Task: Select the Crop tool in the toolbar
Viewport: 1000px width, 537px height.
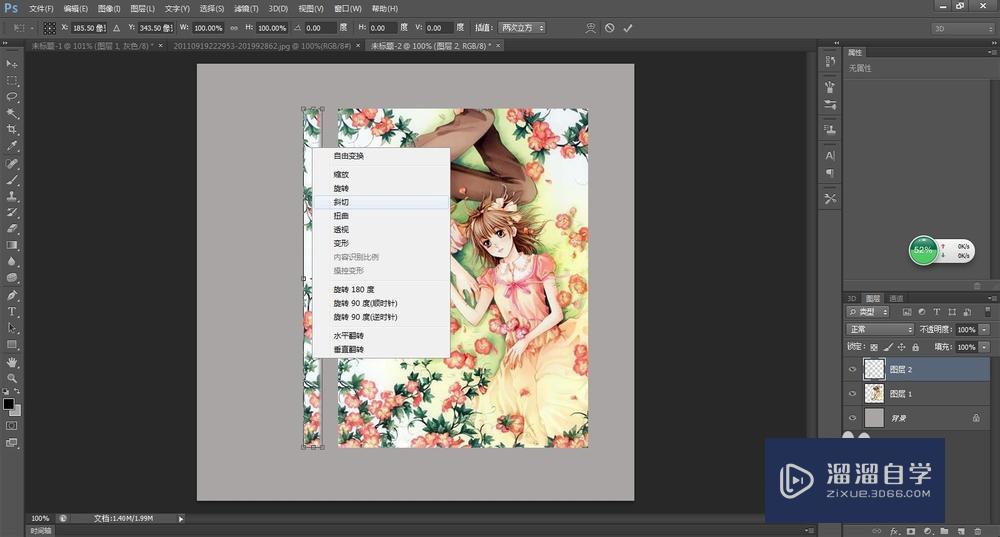Action: (12, 130)
